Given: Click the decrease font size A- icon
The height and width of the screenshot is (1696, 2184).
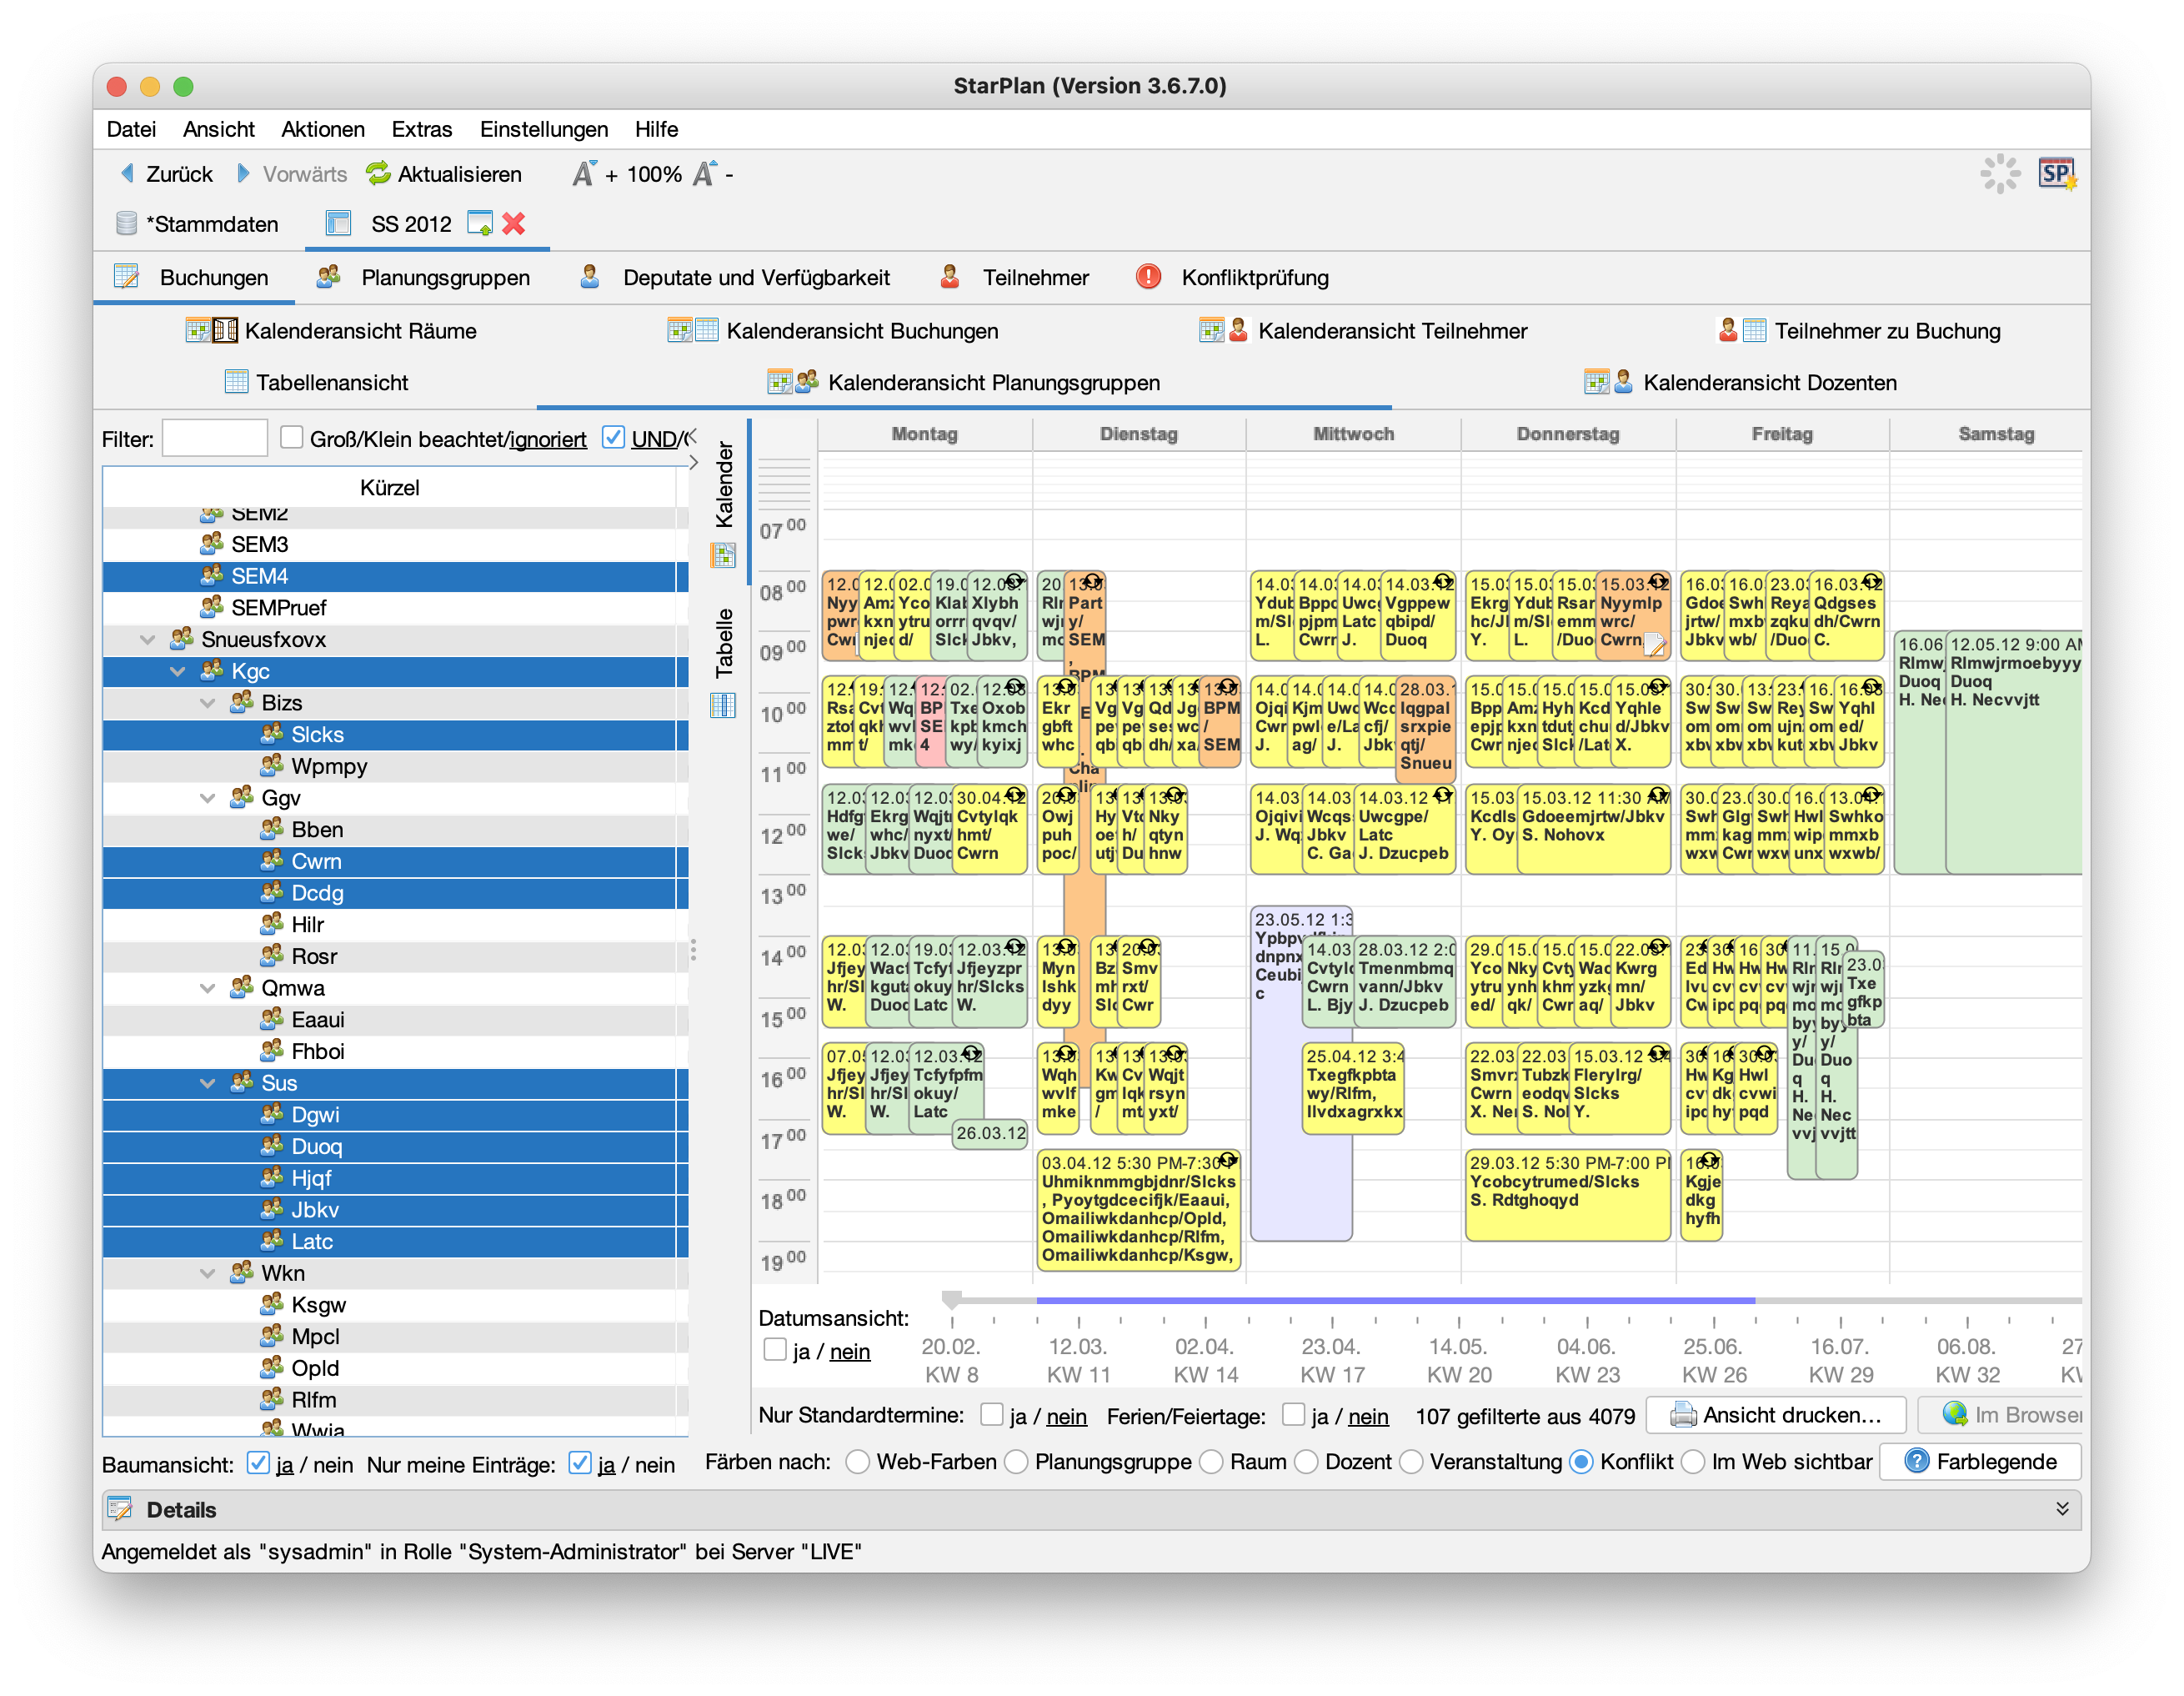Looking at the screenshot, I should click(705, 174).
